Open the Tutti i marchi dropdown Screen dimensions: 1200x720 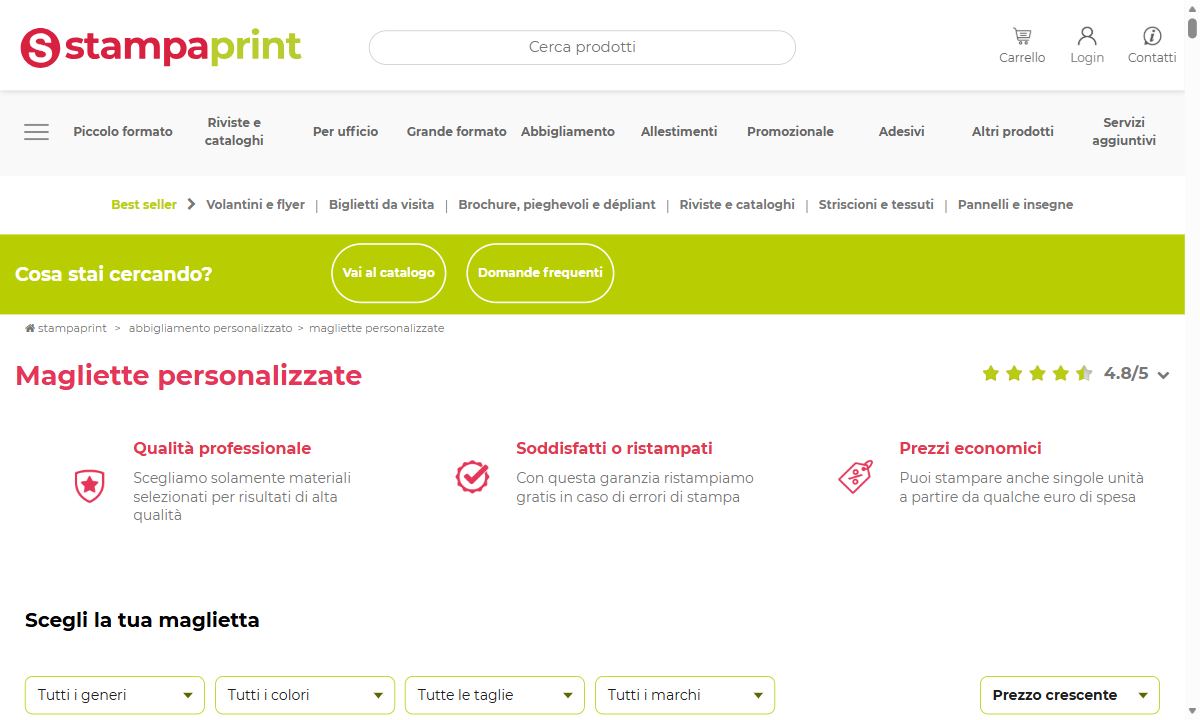coord(685,695)
